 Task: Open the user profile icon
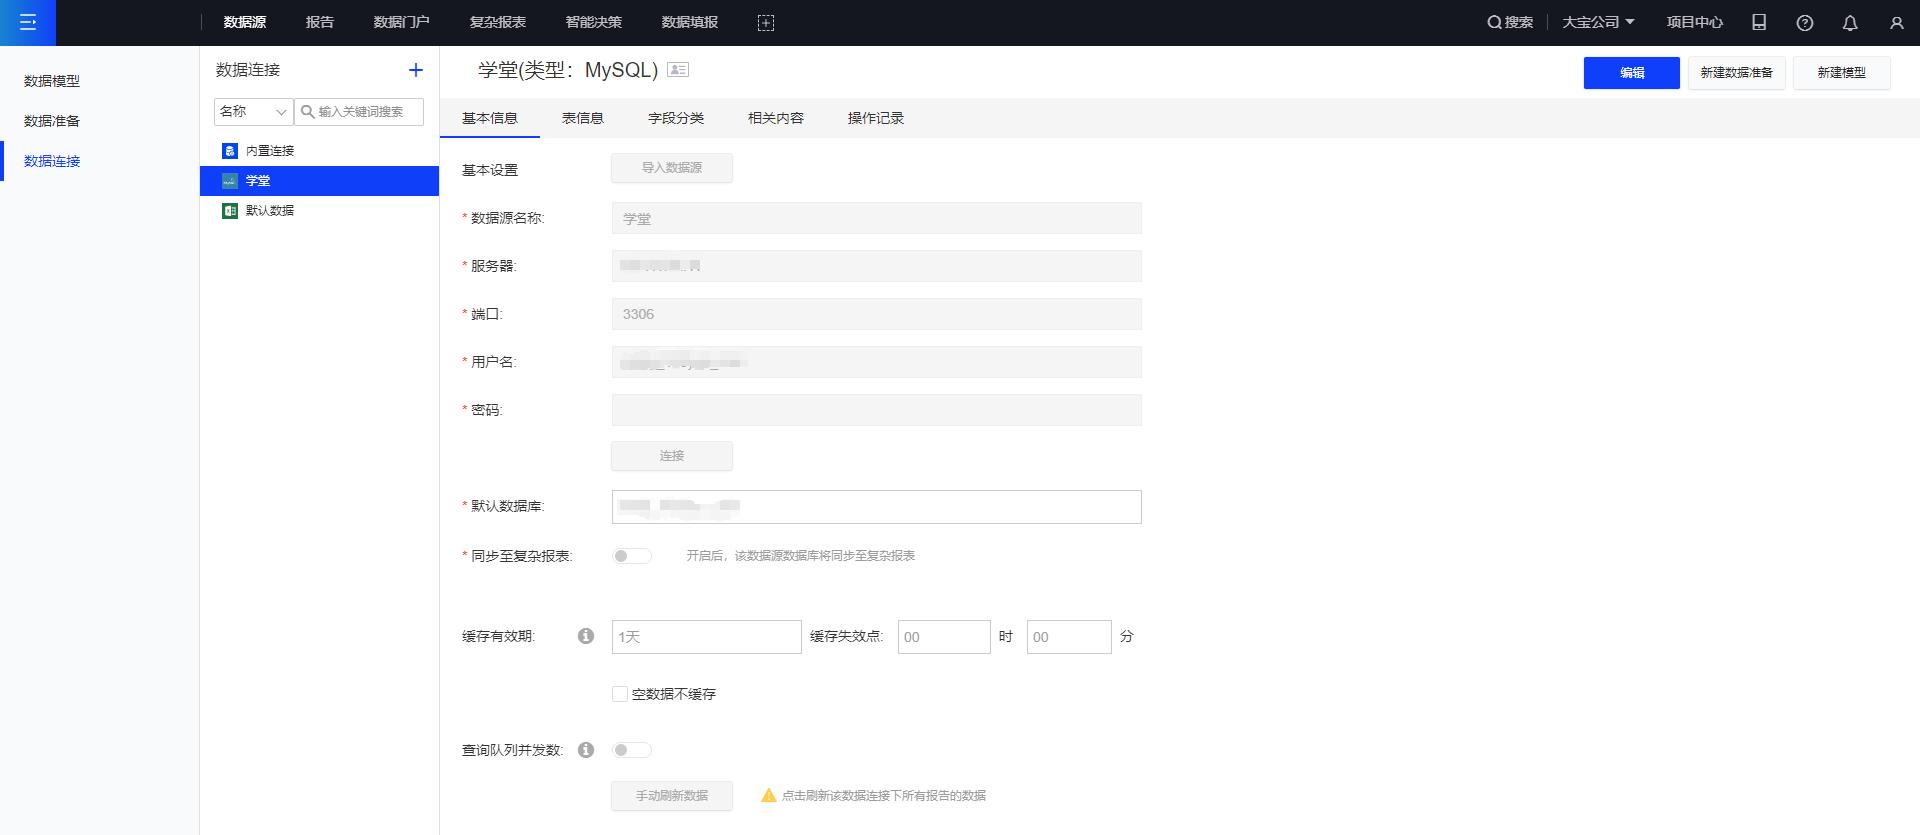1896,23
